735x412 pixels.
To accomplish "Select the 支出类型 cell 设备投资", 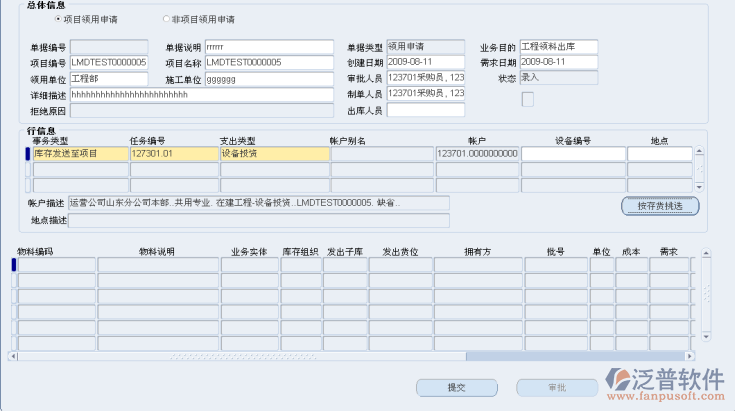I will [275, 154].
